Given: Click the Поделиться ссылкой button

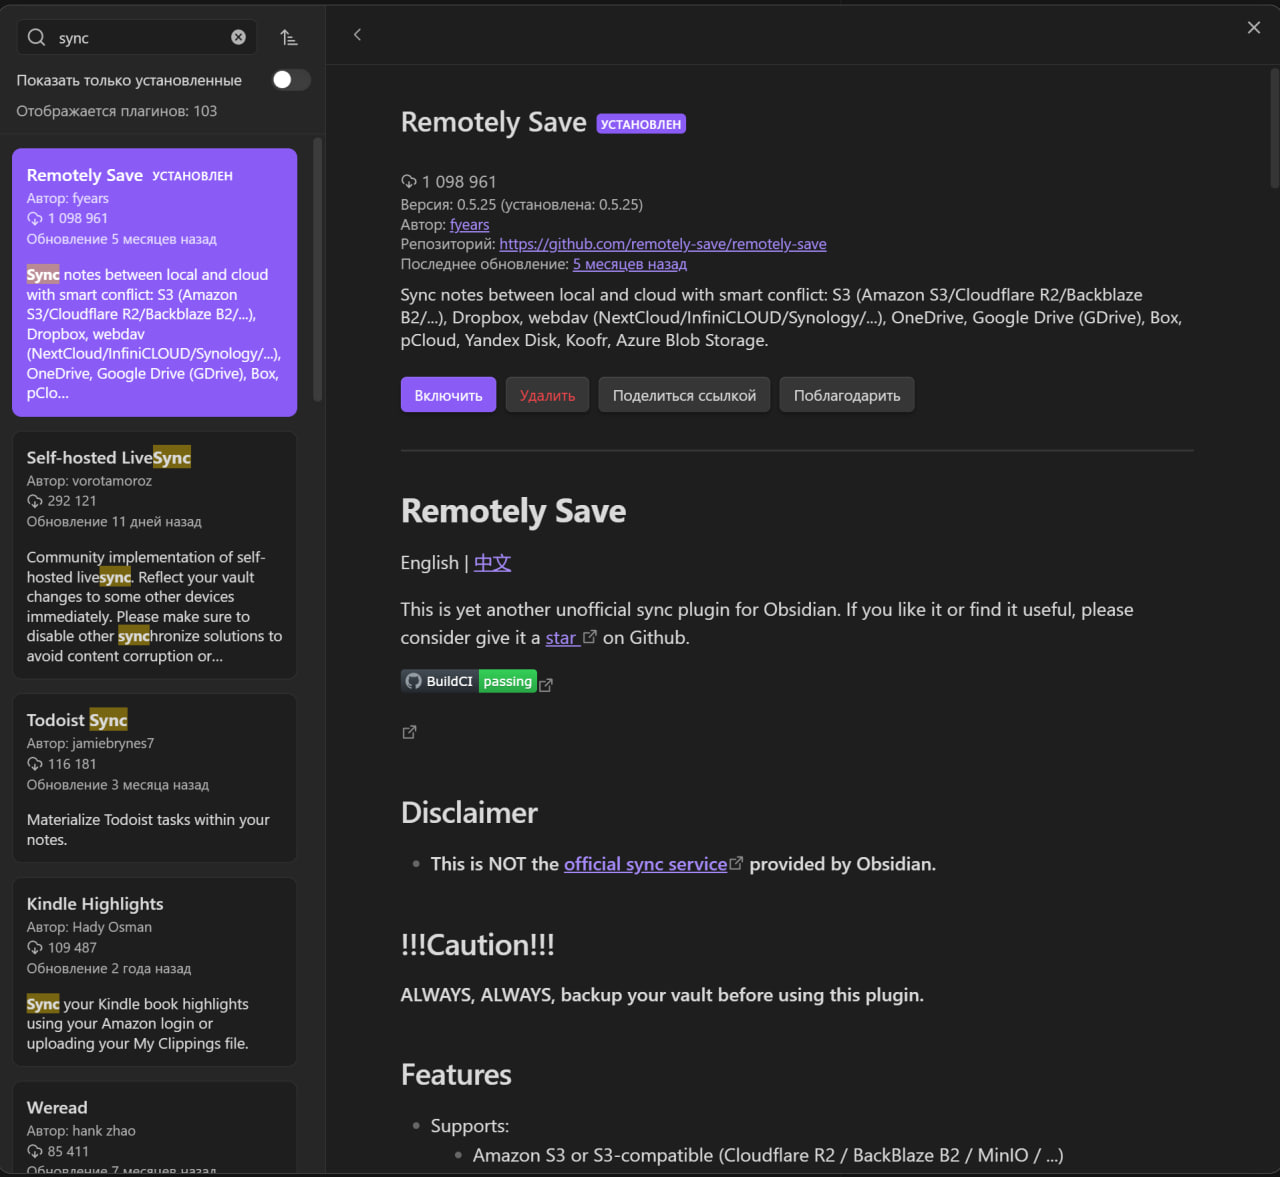Looking at the screenshot, I should pos(684,395).
